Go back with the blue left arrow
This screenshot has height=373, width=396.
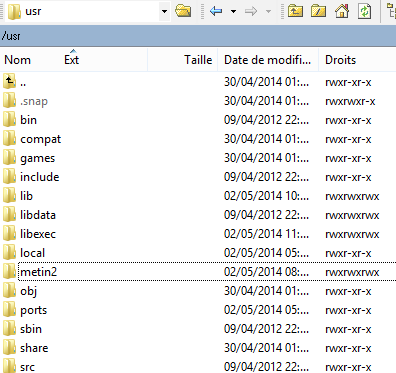(x=216, y=11)
